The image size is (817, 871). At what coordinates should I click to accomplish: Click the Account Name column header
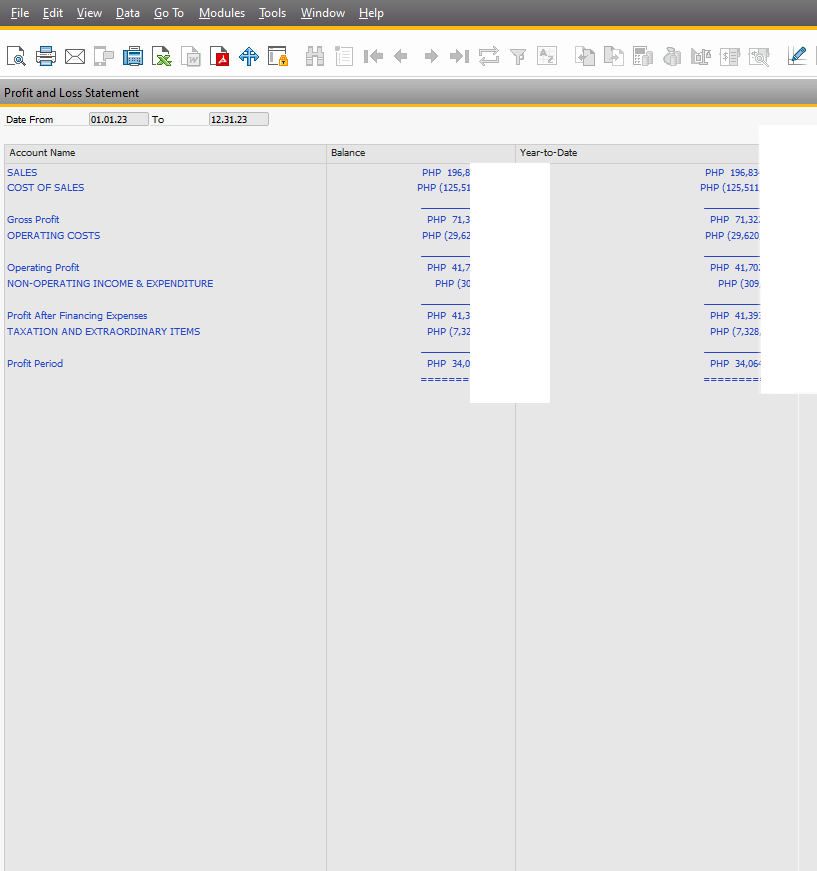tap(166, 153)
